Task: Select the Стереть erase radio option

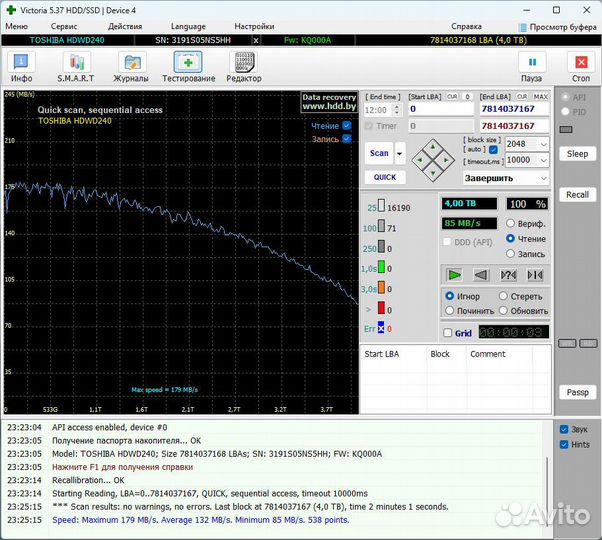Action: pos(503,296)
